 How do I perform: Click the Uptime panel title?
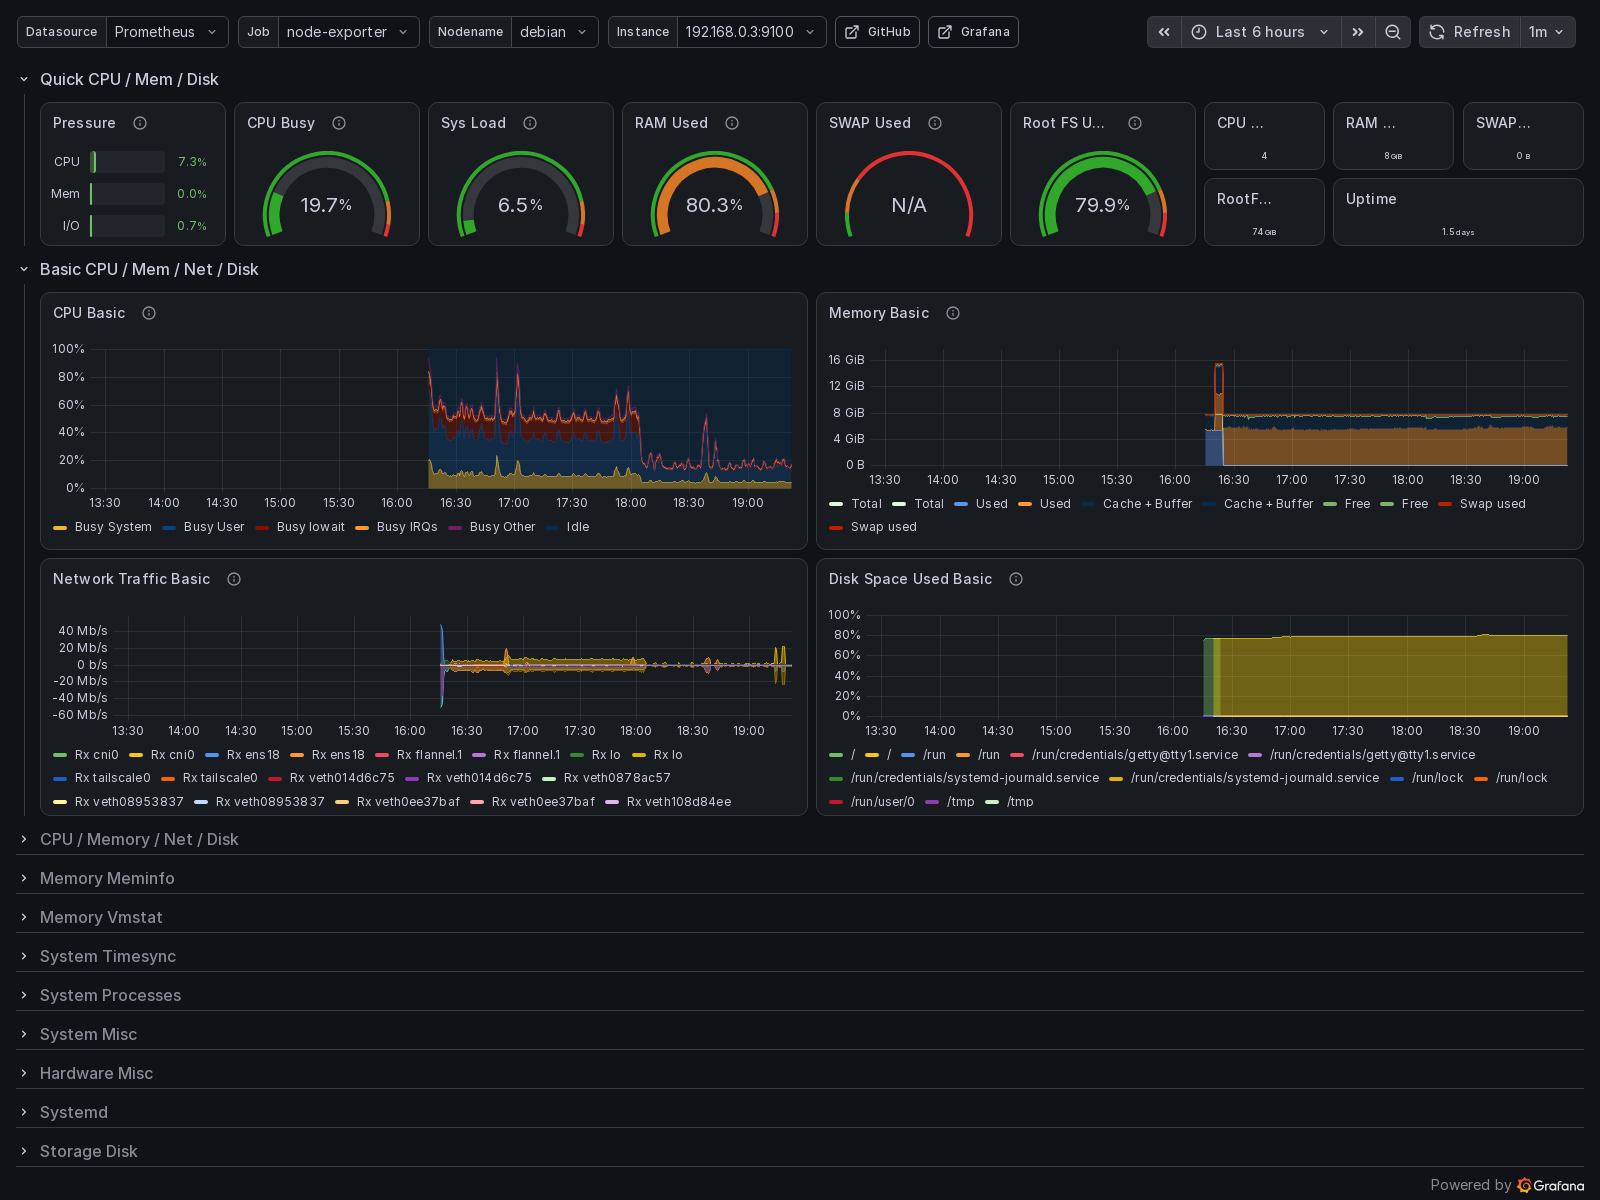[x=1371, y=199]
